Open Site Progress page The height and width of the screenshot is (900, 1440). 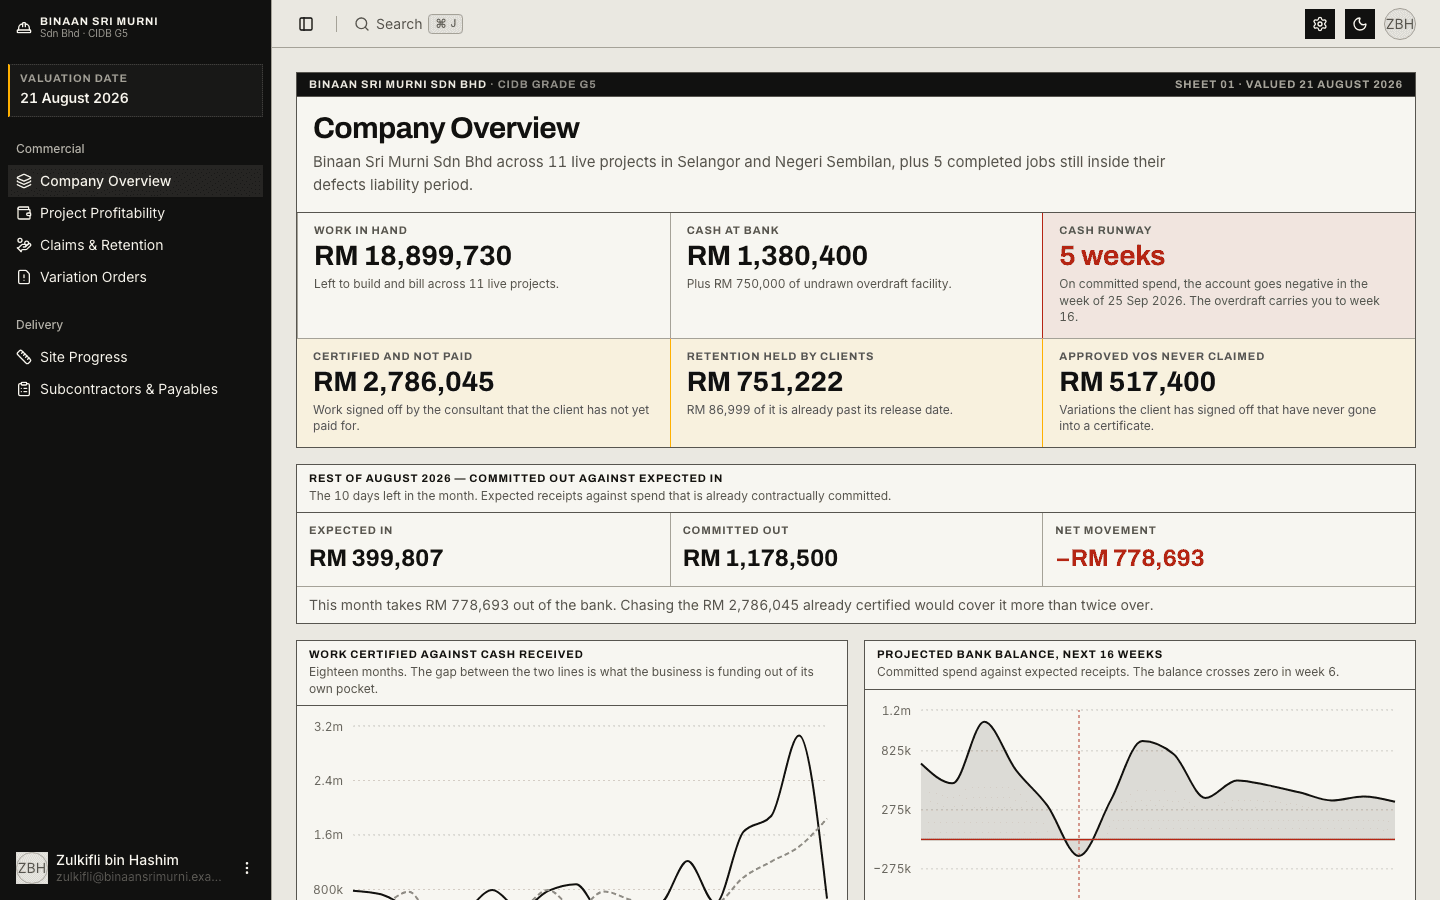135,357
